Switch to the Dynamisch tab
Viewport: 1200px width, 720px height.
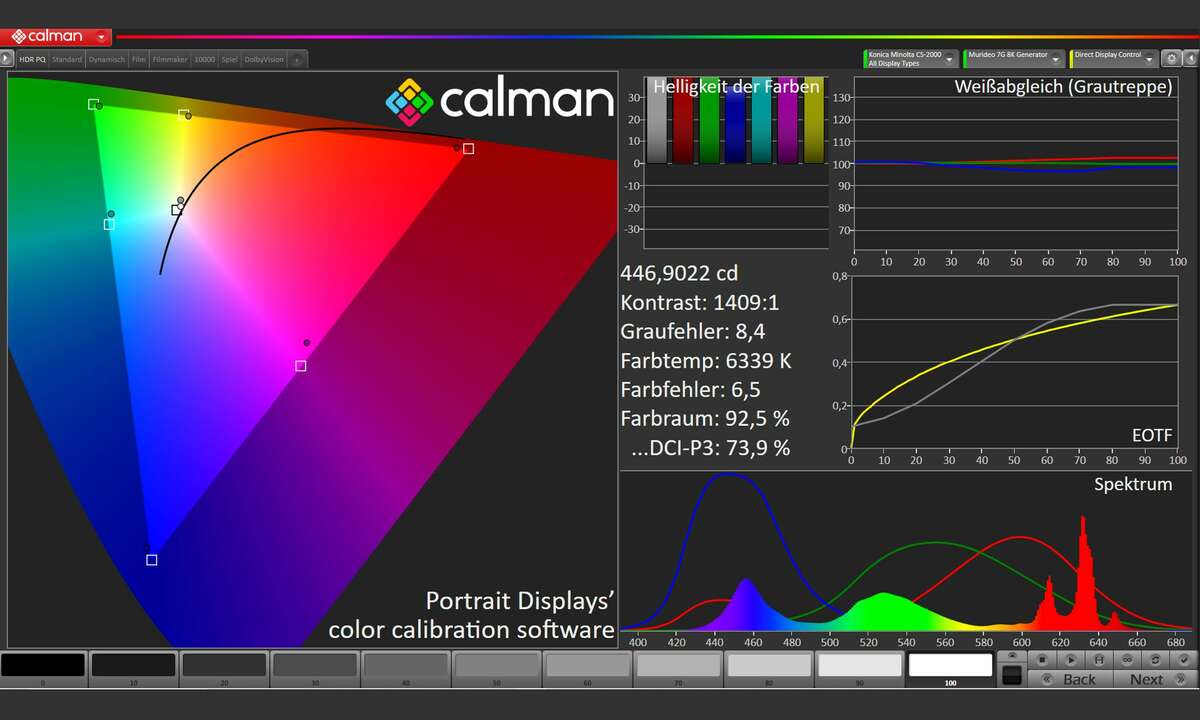[x=107, y=60]
